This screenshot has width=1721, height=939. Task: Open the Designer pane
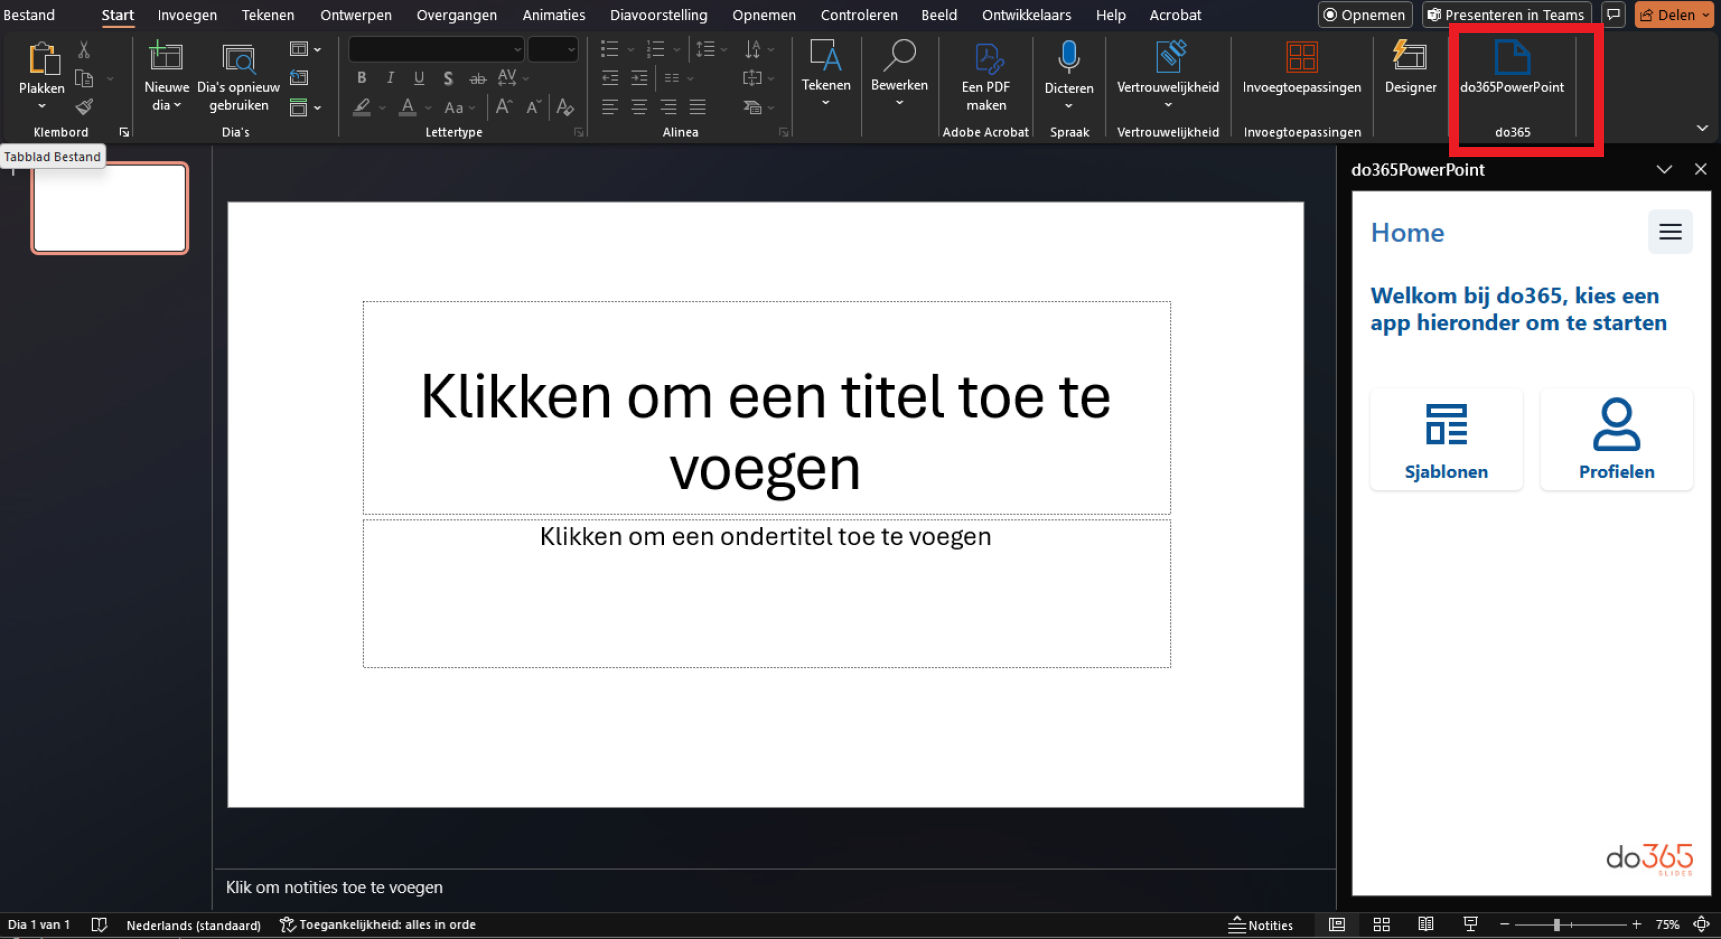click(x=1410, y=60)
